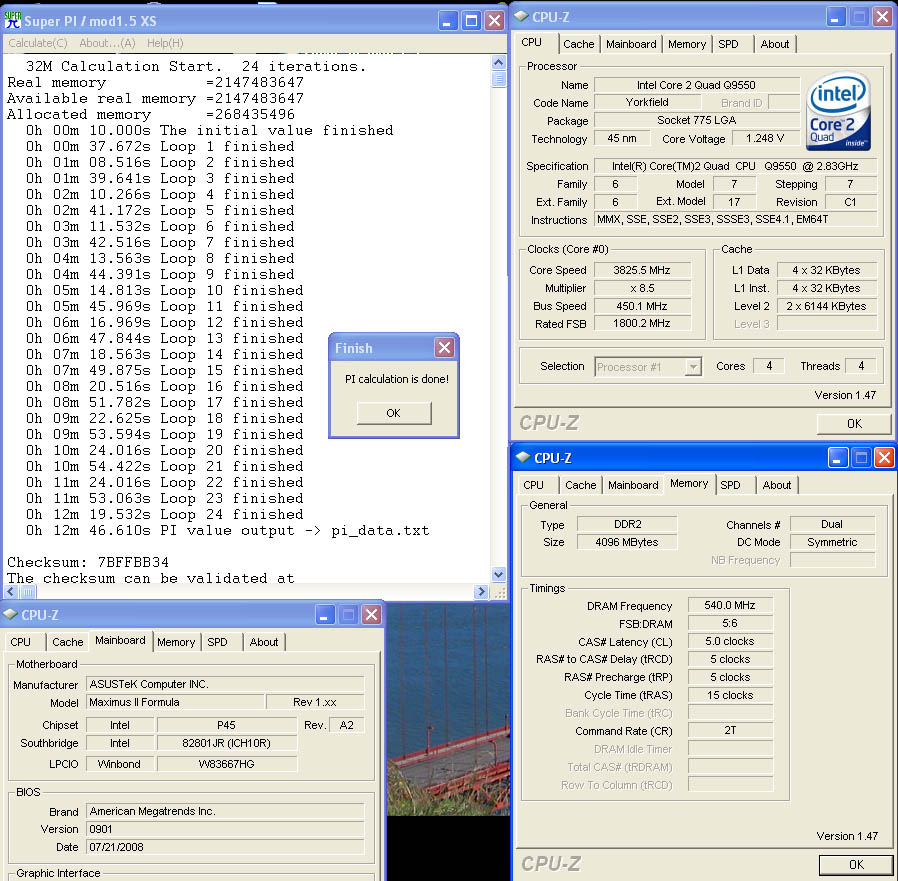
Task: Click the BIOS Date field 07/21/2008
Action: coord(225,847)
